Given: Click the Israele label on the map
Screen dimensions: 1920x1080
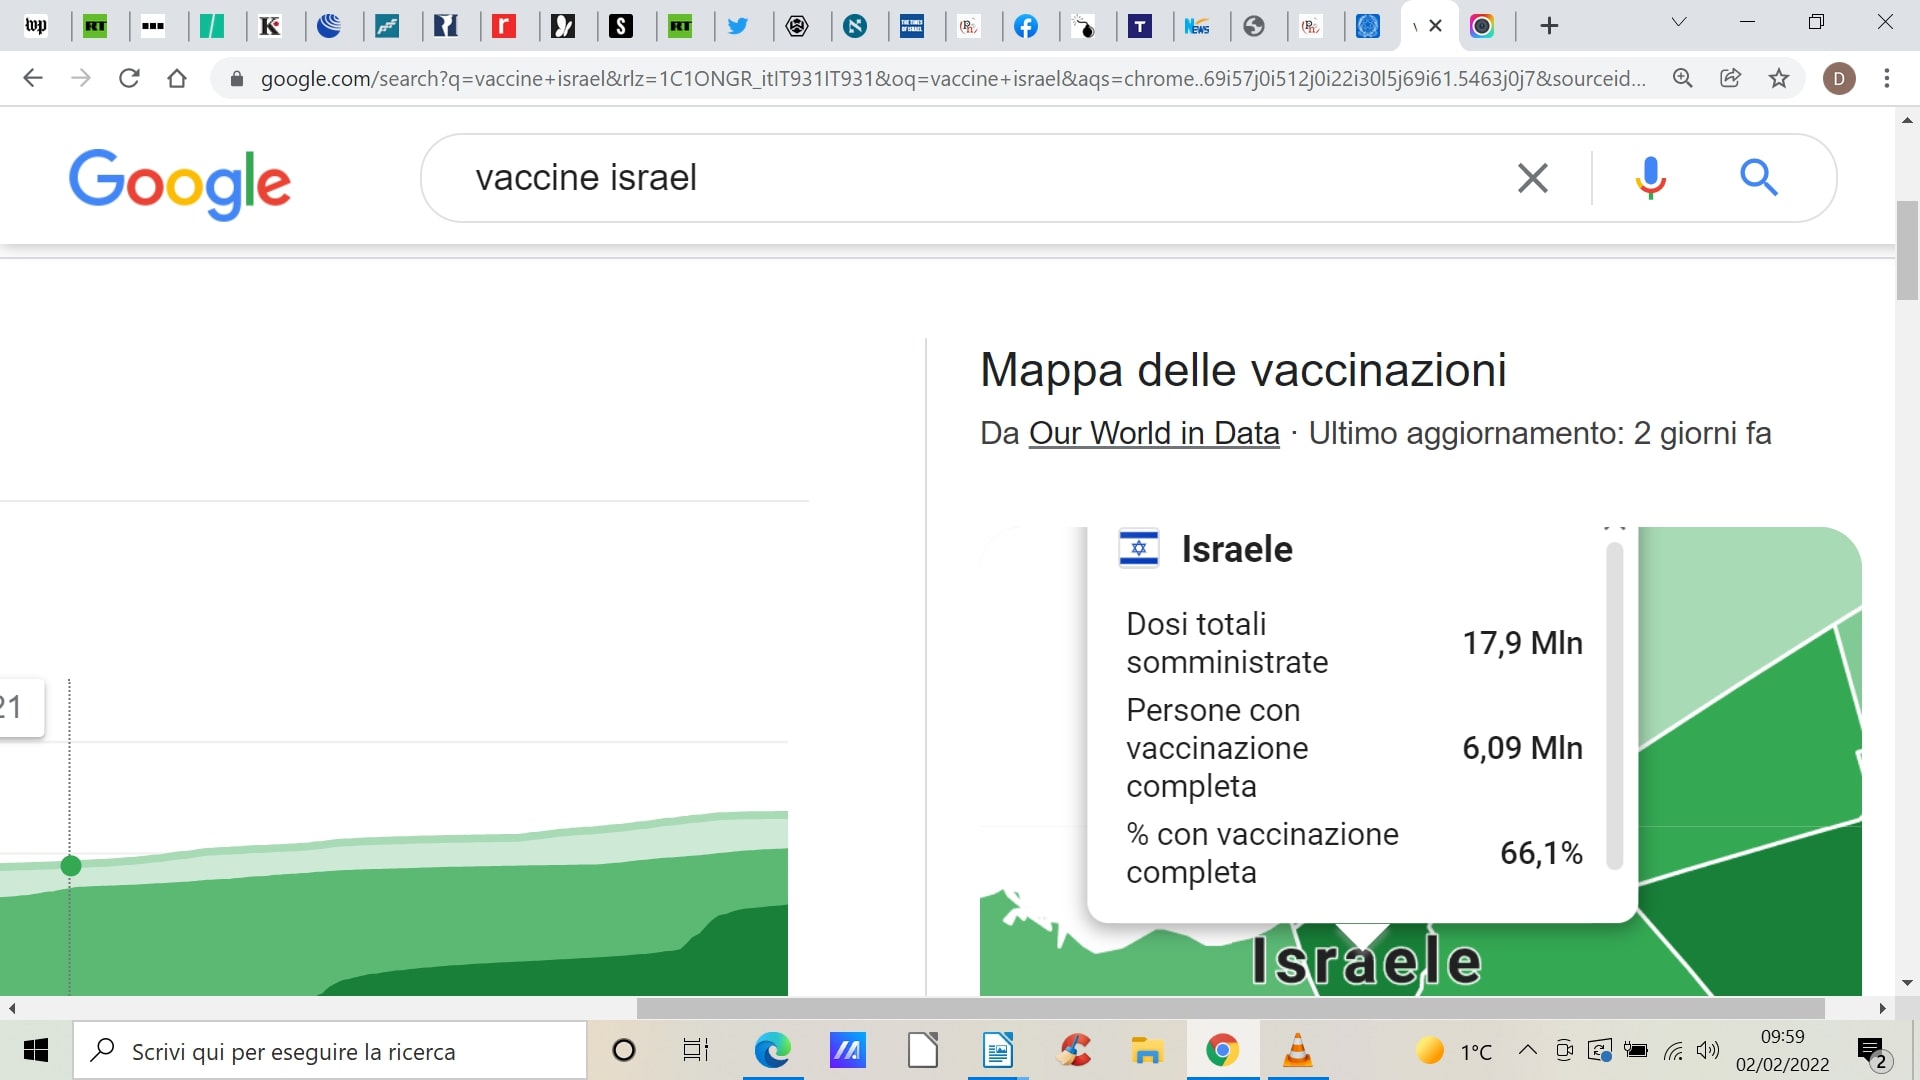Looking at the screenshot, I should pyautogui.click(x=1365, y=961).
